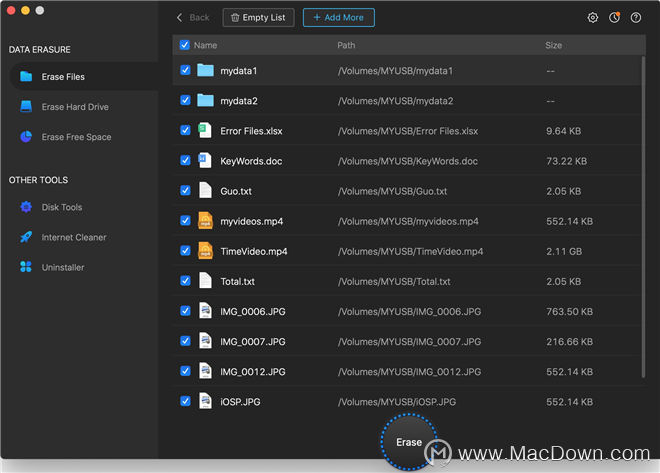Screen dimensions: 660x473
Task: Open the Erase Files section
Action: 84,77
